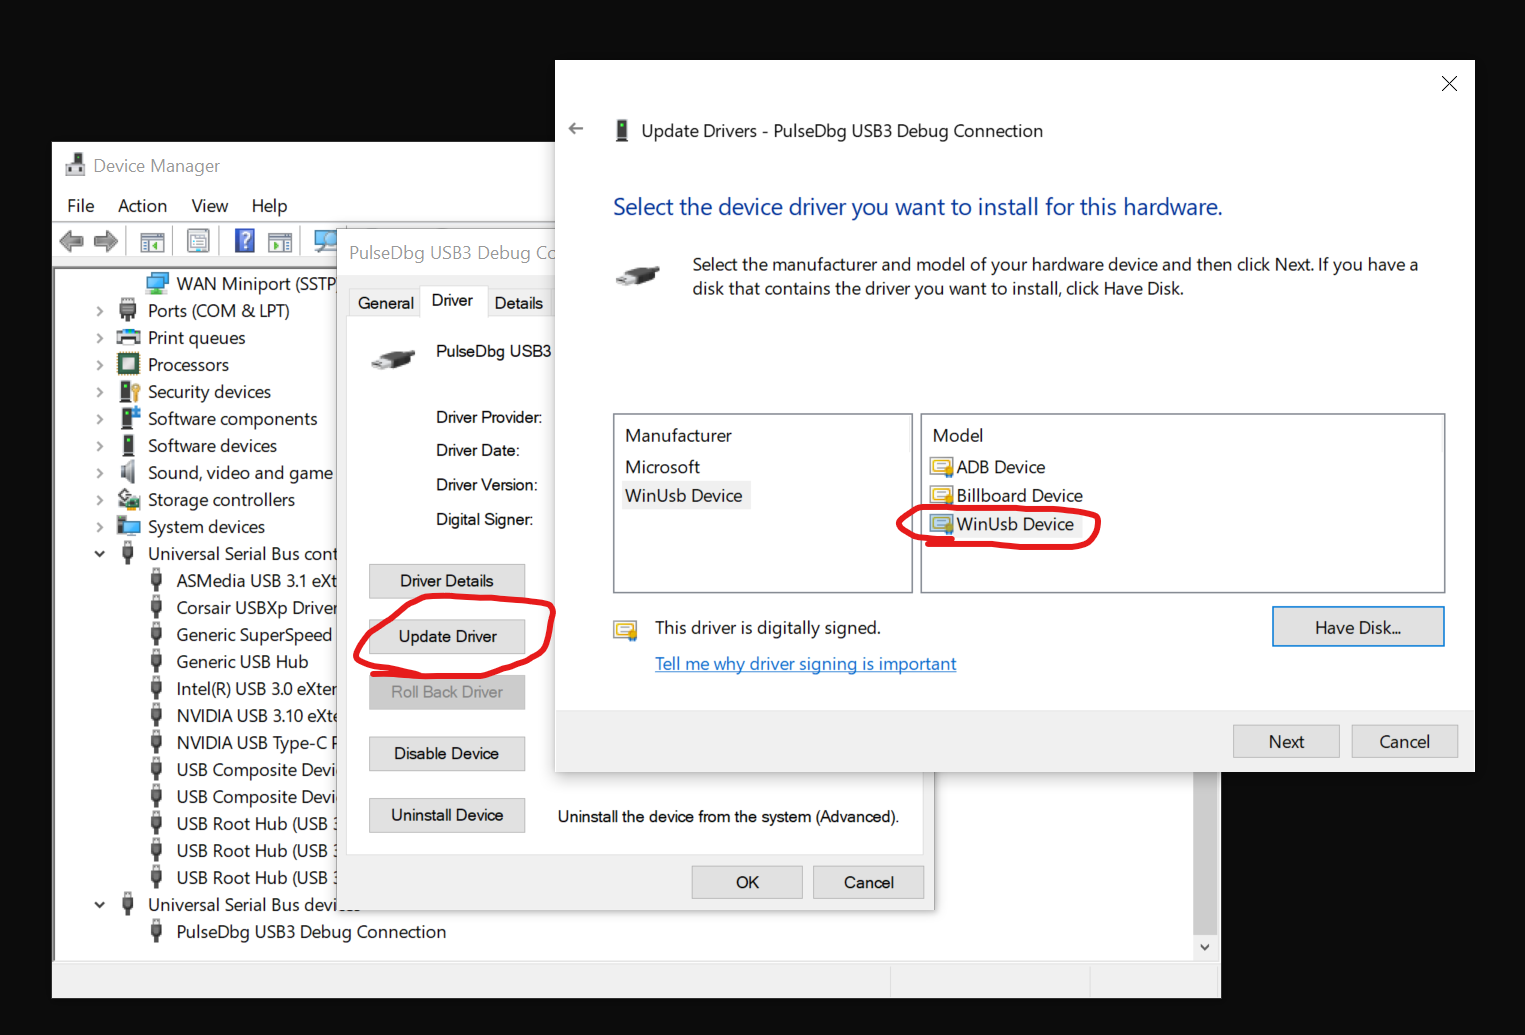This screenshot has width=1525, height=1035.
Task: Click the Forward arrow in Device Manager toolbar
Action: point(106,241)
